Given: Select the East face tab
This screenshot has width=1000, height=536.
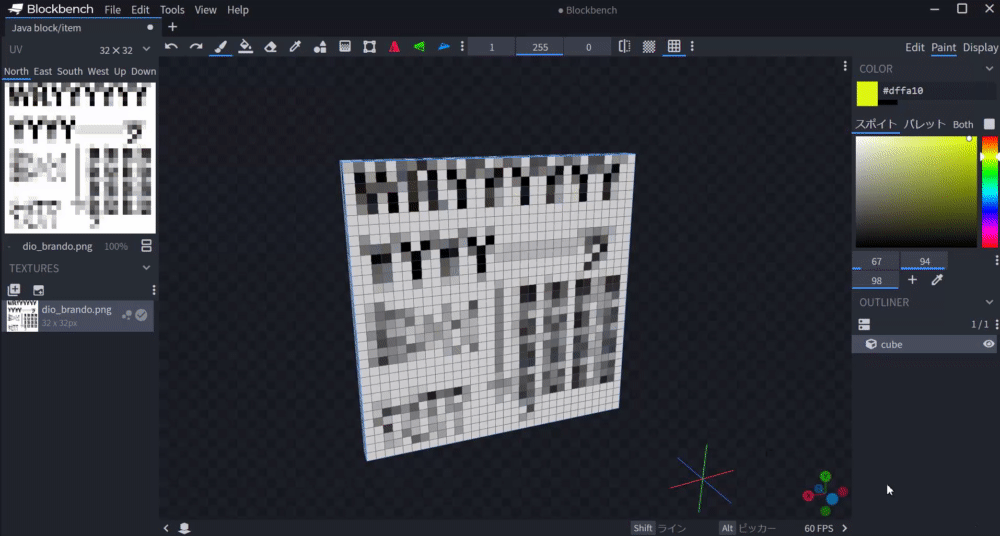Looking at the screenshot, I should point(43,71).
